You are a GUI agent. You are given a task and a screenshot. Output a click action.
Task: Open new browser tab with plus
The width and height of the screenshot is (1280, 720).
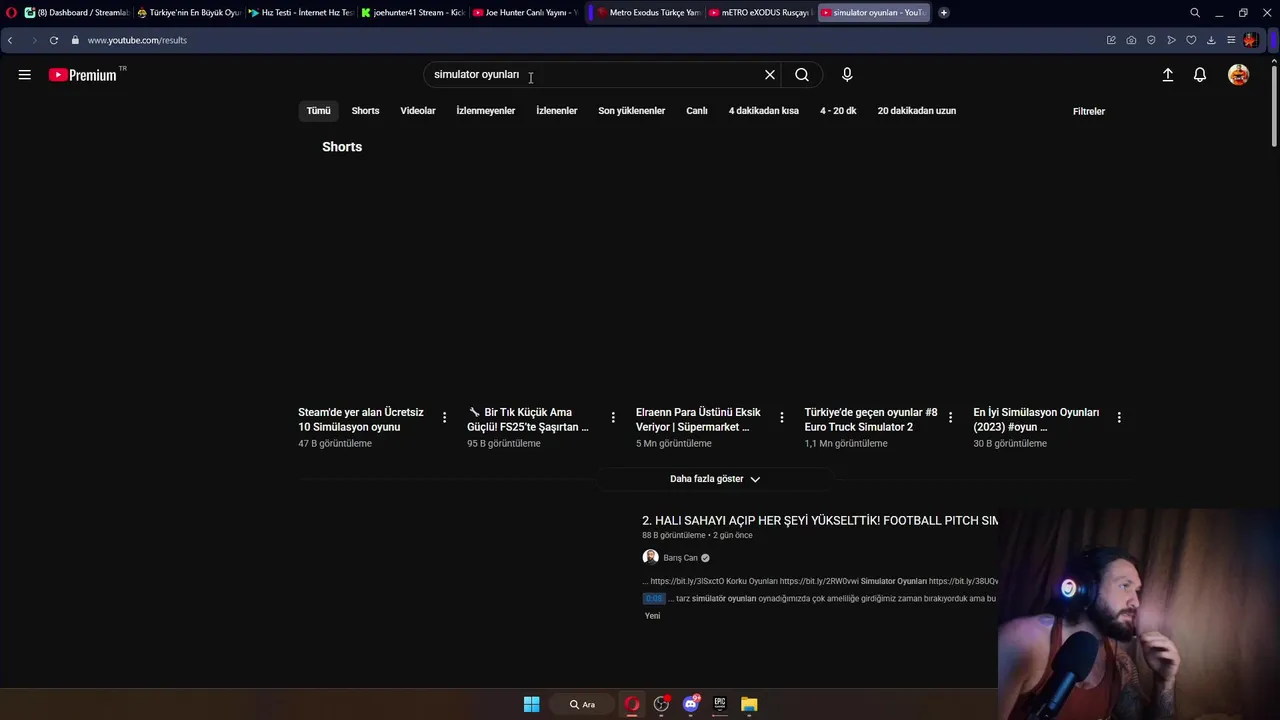943,13
